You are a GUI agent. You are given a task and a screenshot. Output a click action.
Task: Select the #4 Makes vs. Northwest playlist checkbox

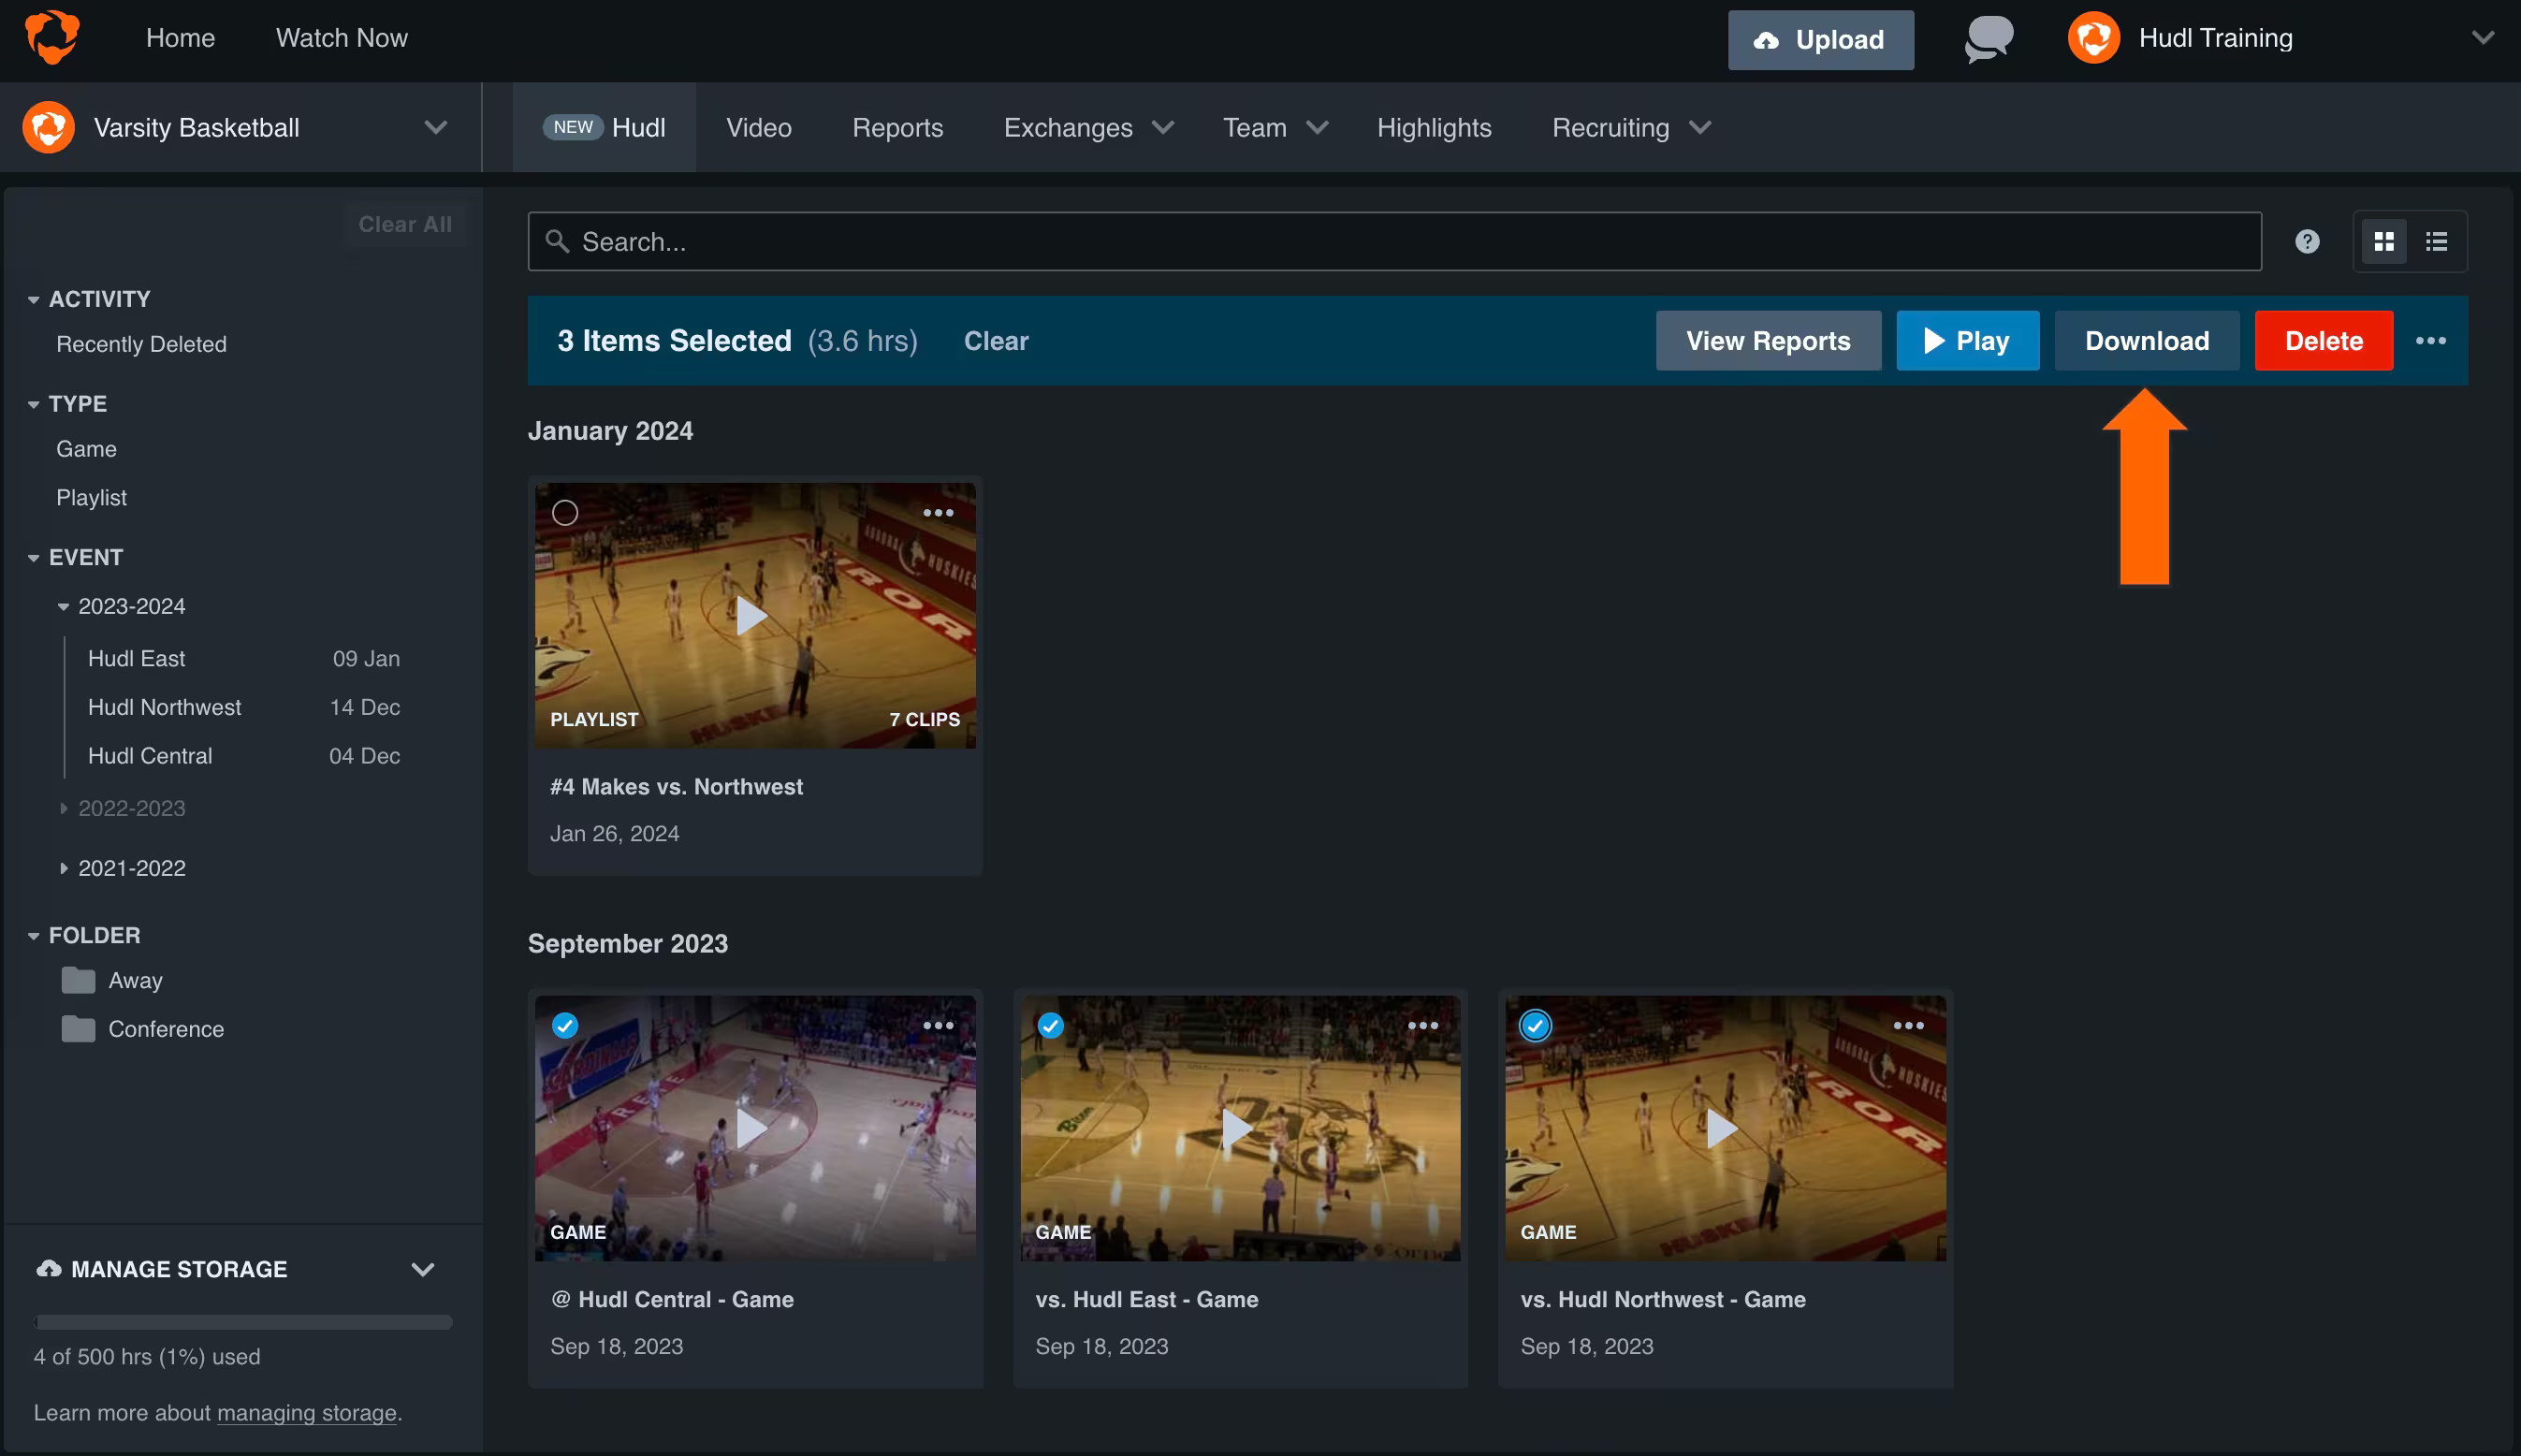[x=565, y=513]
